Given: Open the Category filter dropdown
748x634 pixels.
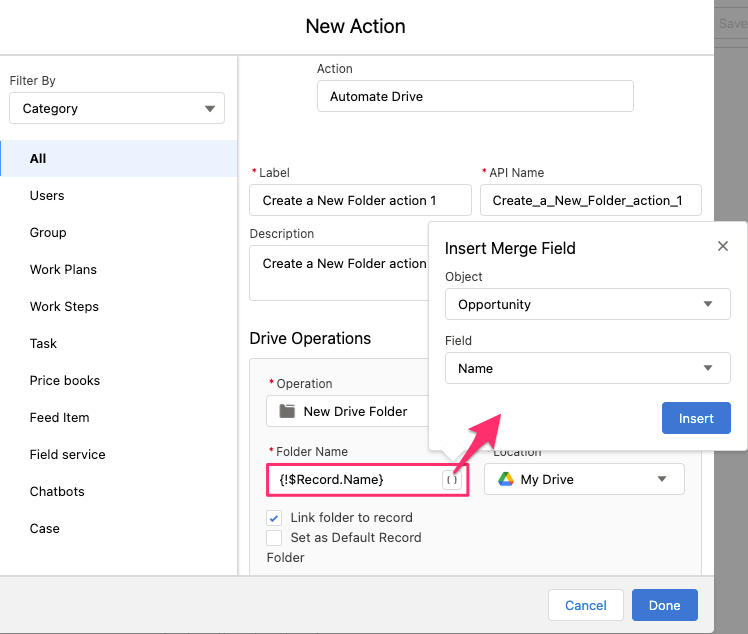Looking at the screenshot, I should tap(117, 108).
